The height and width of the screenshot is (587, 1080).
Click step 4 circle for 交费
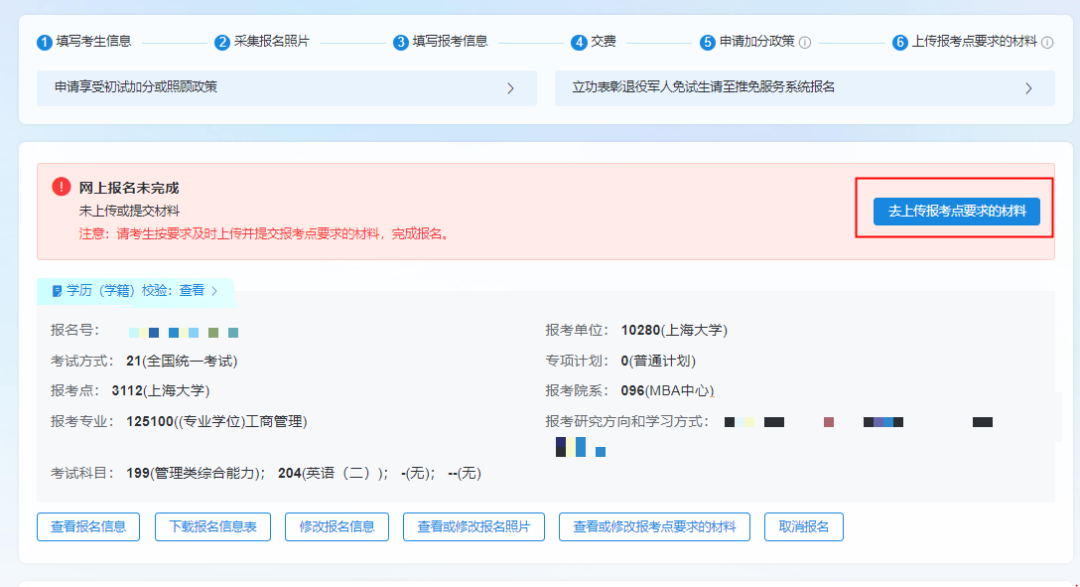tap(579, 43)
